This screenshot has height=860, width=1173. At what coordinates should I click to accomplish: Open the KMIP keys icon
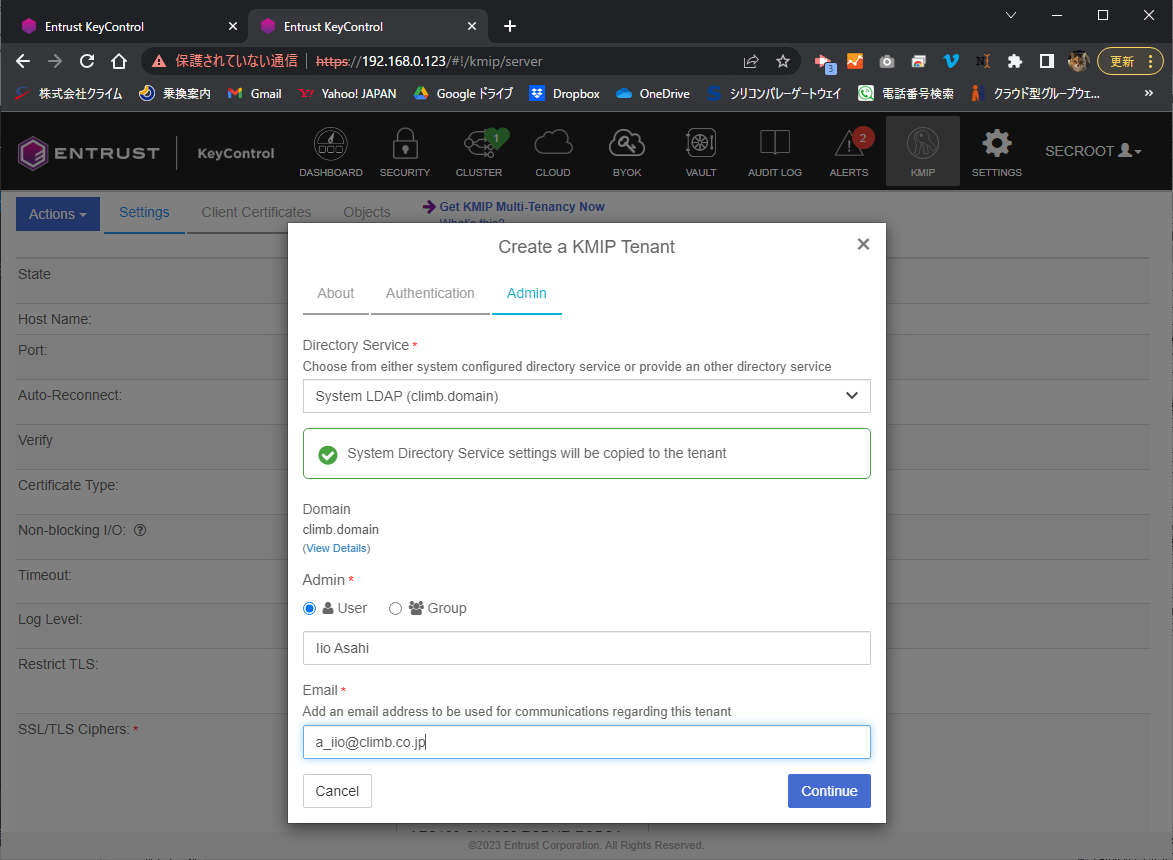[922, 144]
